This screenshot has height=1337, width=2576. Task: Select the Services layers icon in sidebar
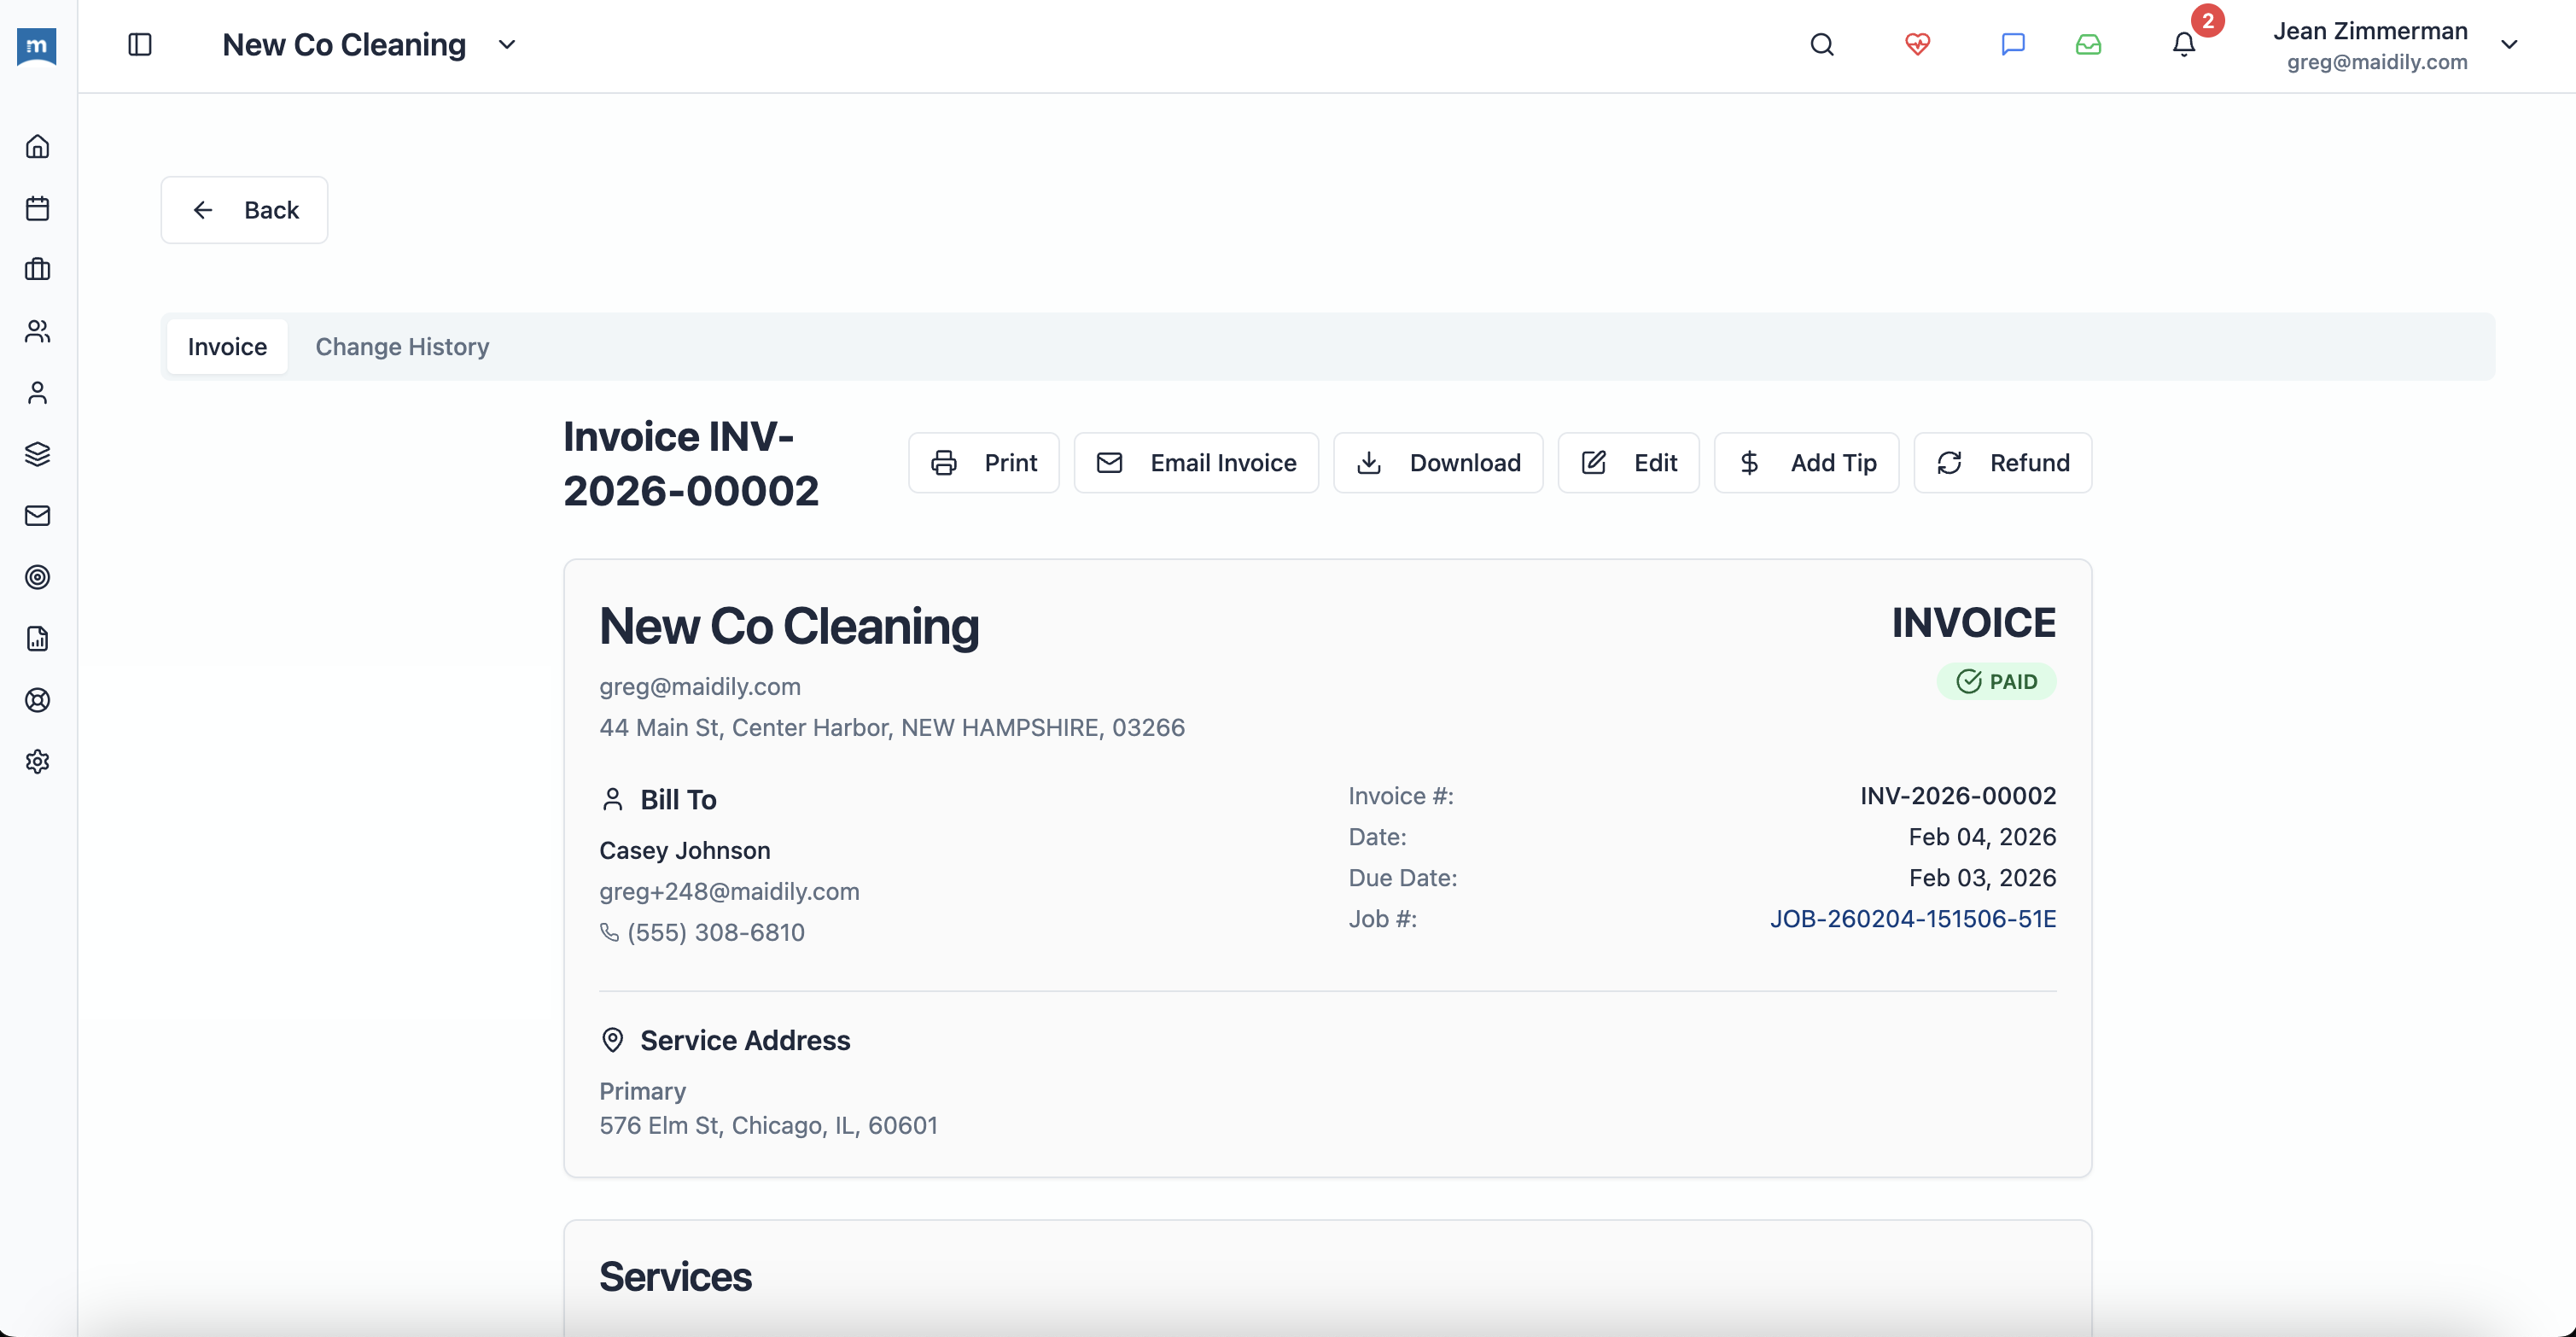[37, 454]
